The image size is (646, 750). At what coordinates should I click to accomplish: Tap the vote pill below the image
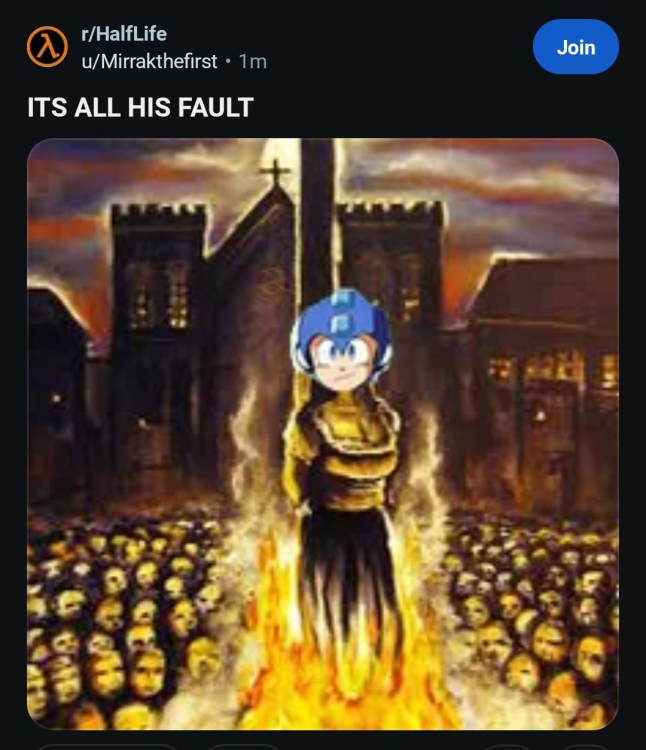tap(106, 747)
